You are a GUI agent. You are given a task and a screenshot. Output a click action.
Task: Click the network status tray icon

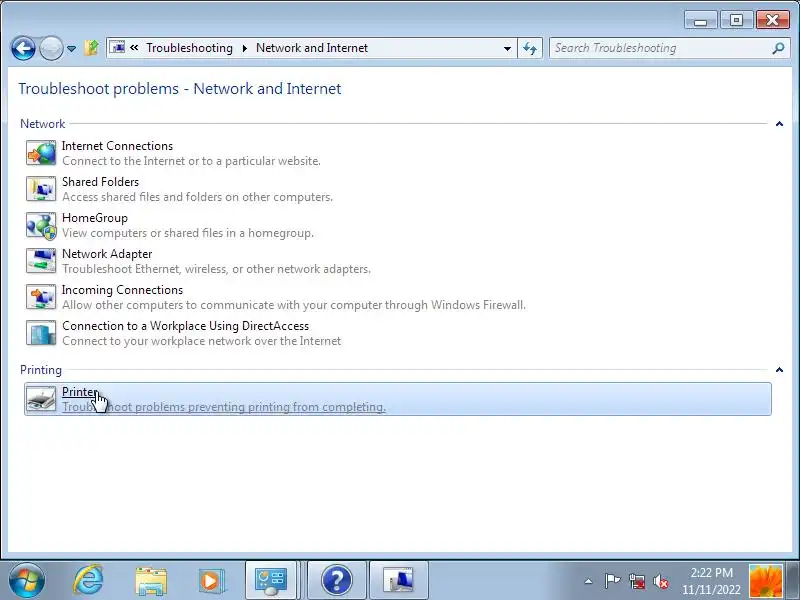point(636,581)
